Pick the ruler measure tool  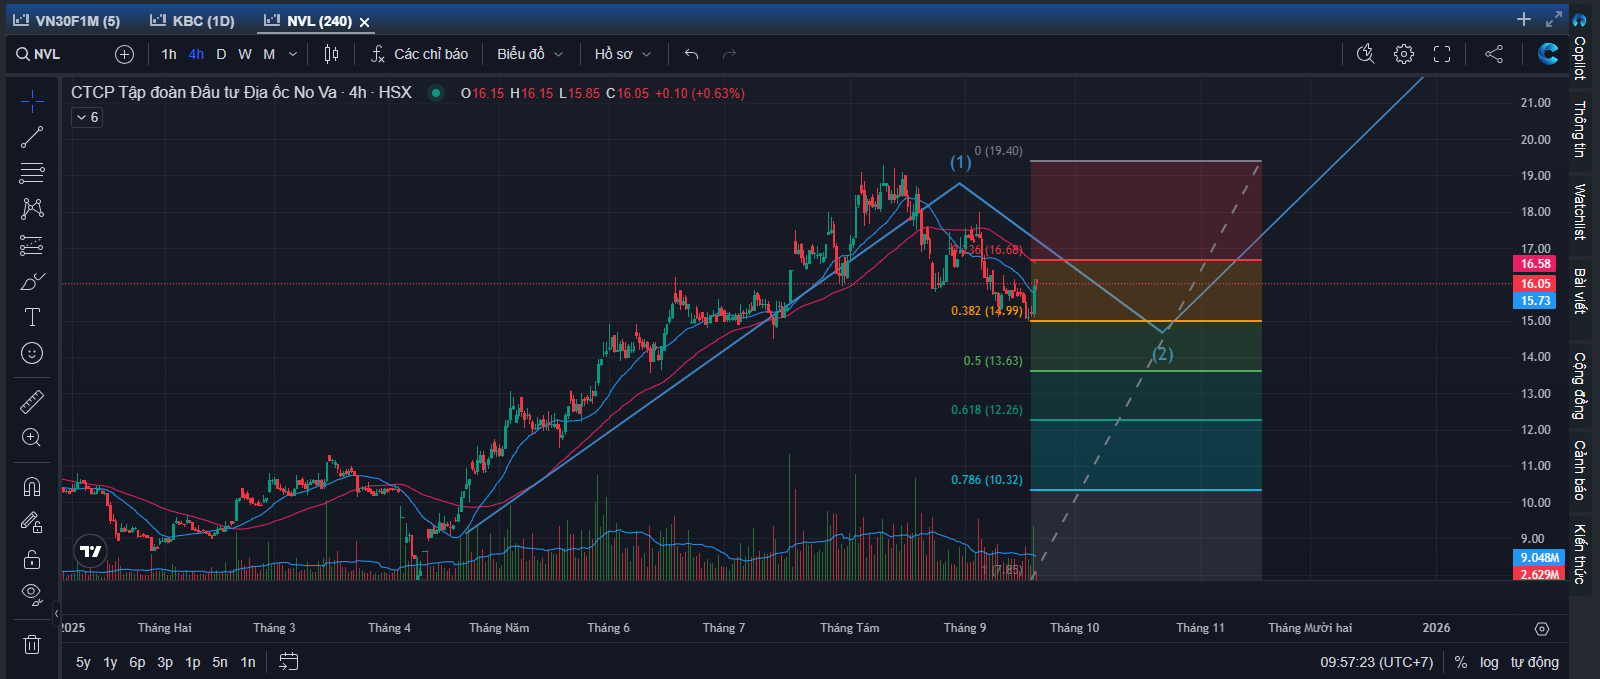pos(32,402)
